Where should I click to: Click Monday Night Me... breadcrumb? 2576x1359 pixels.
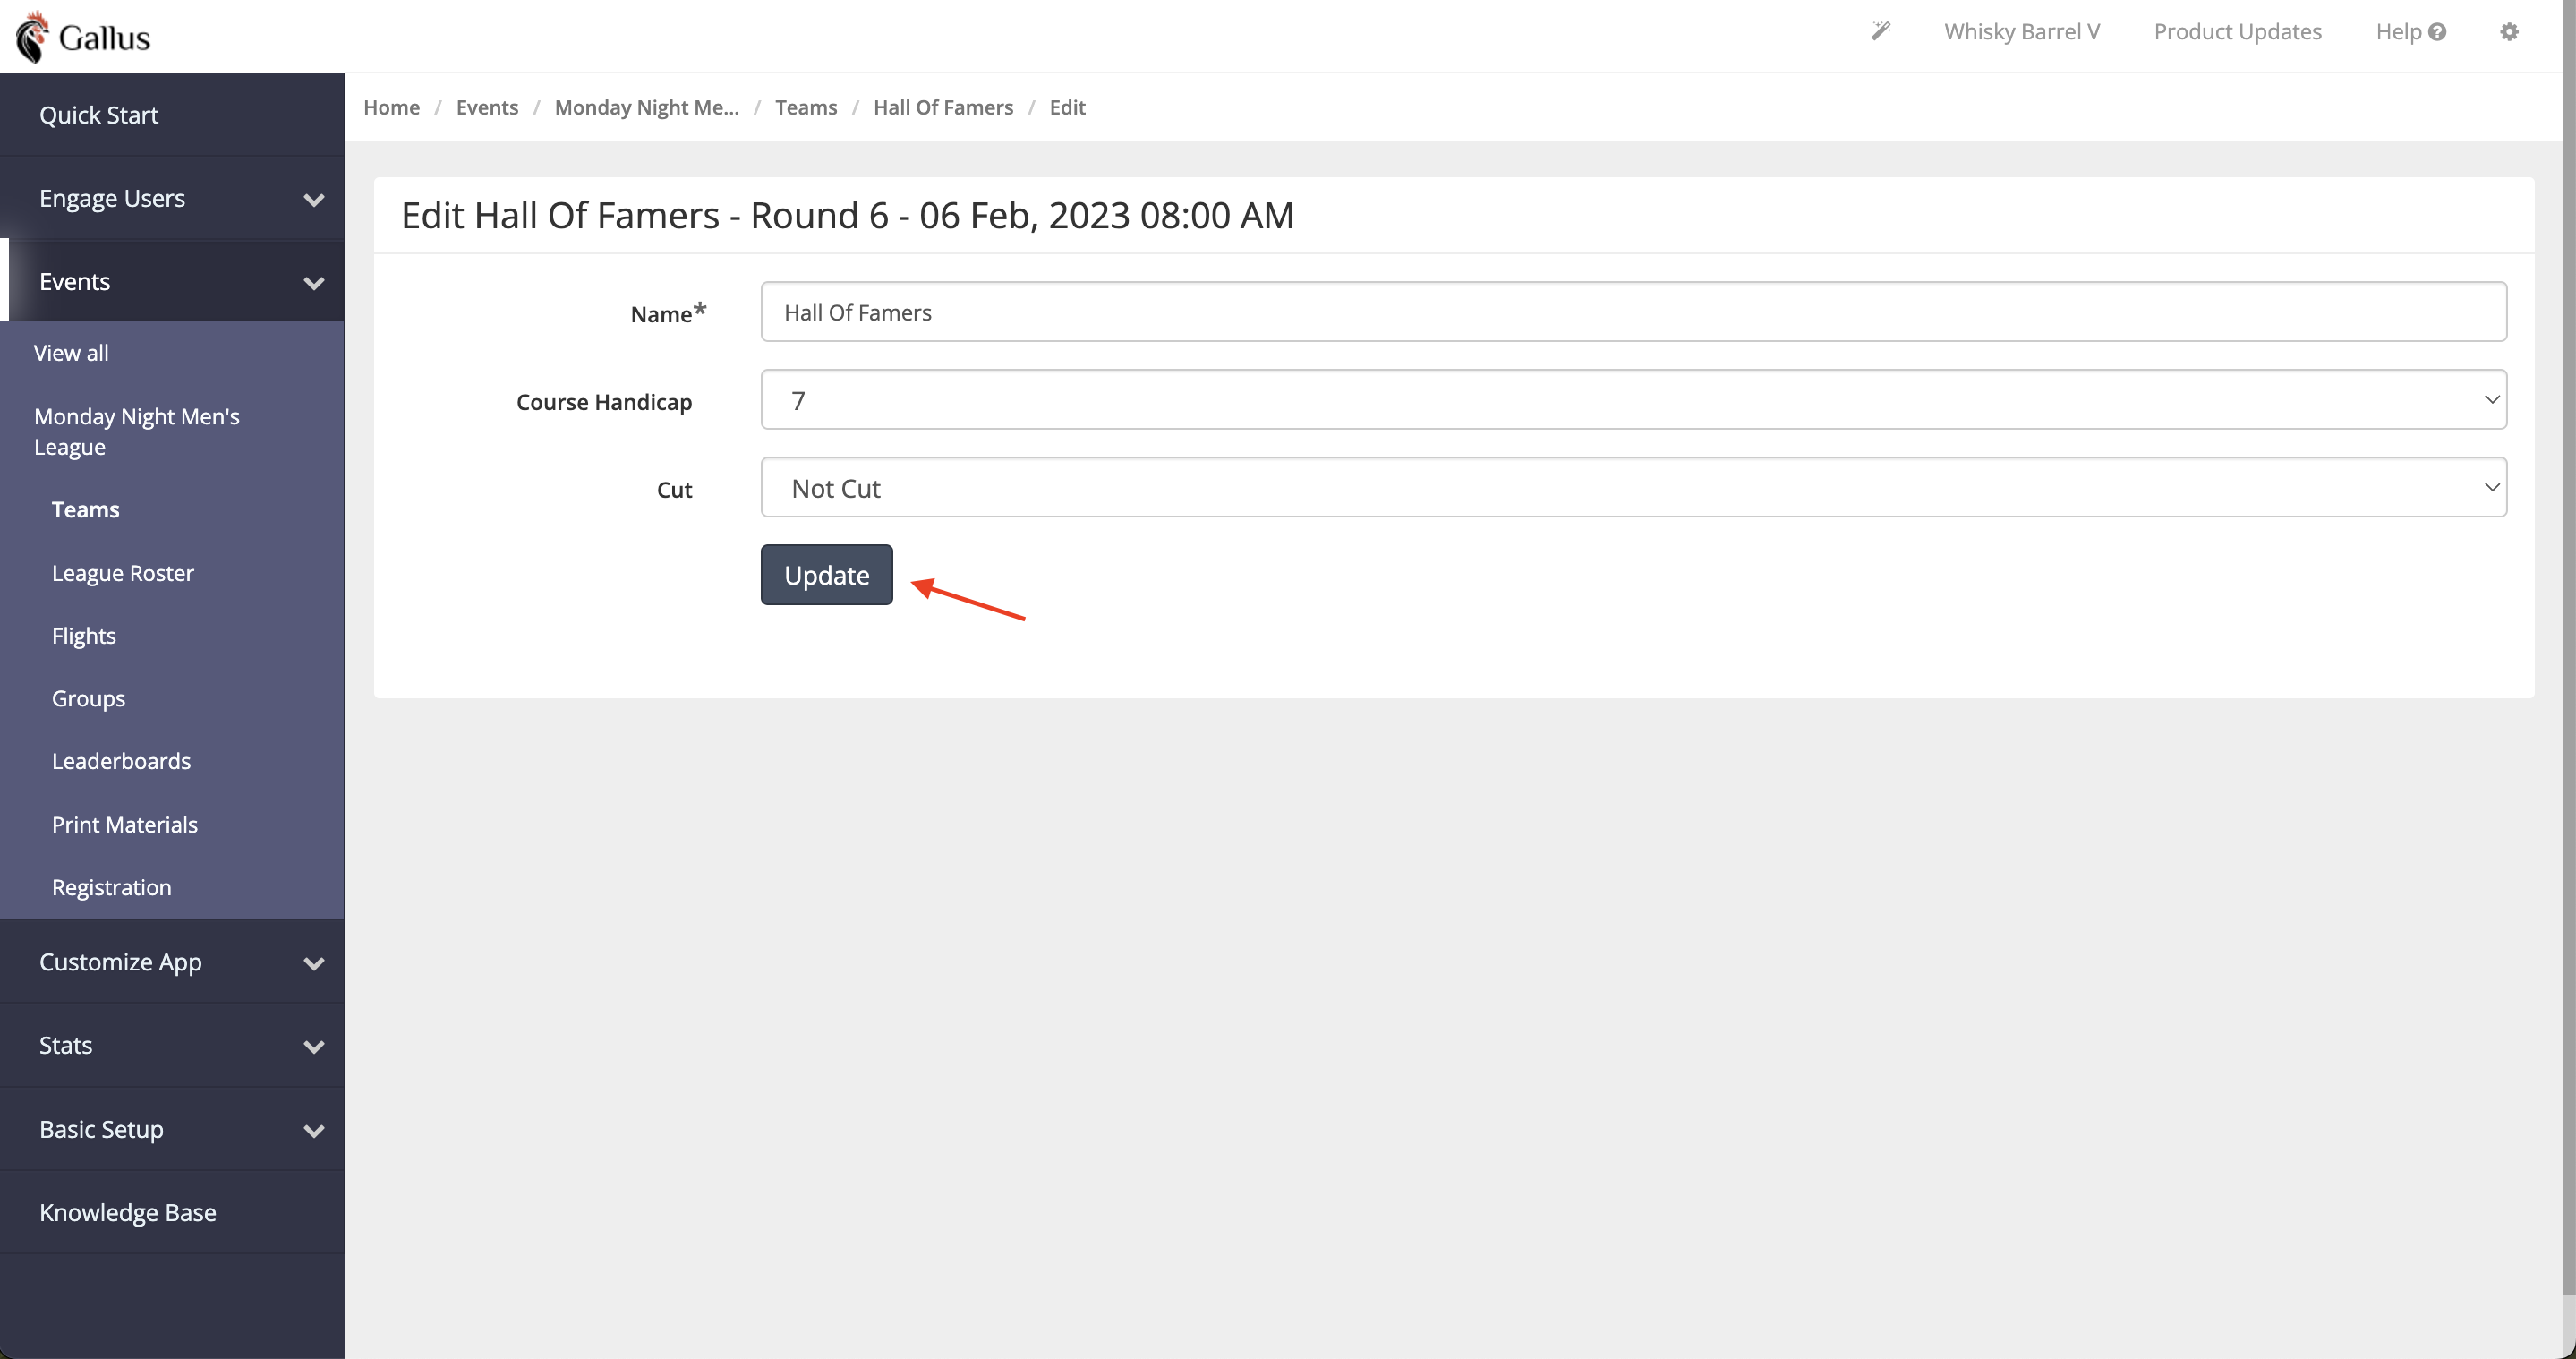click(647, 107)
